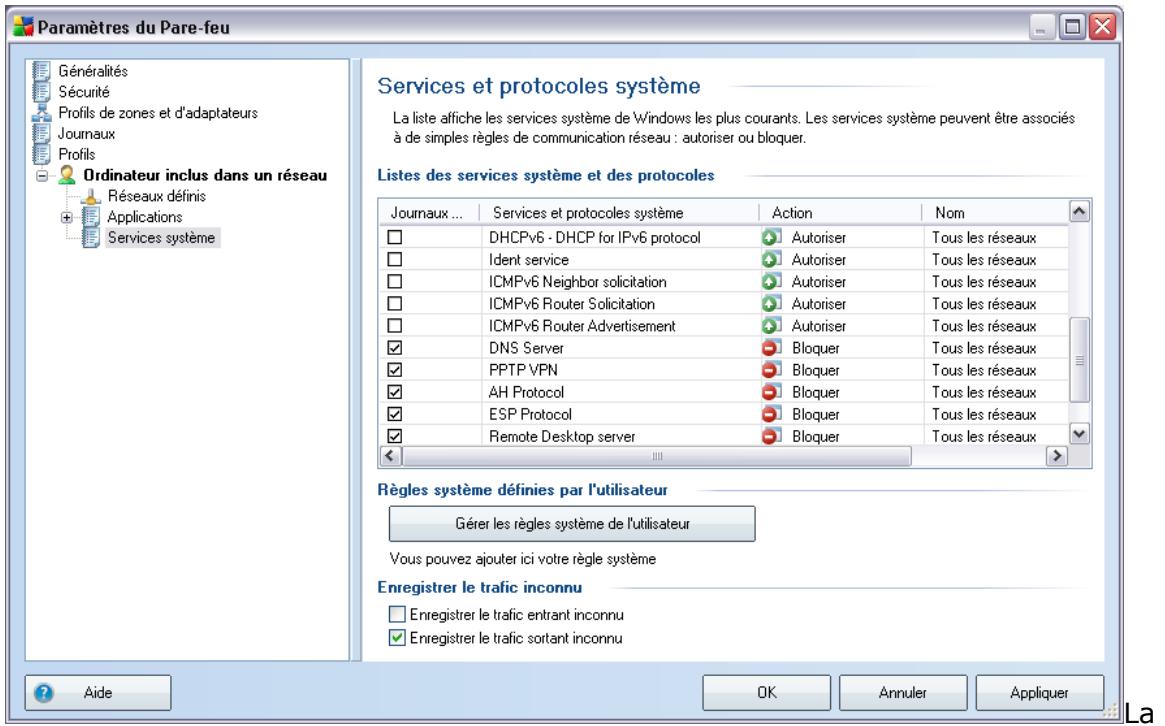Check the Ident service log checkbox
The height and width of the screenshot is (726, 1165).
tap(395, 260)
